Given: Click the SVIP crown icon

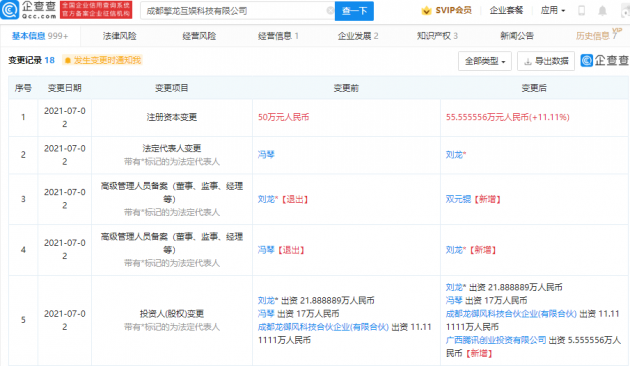Looking at the screenshot, I should click(426, 11).
